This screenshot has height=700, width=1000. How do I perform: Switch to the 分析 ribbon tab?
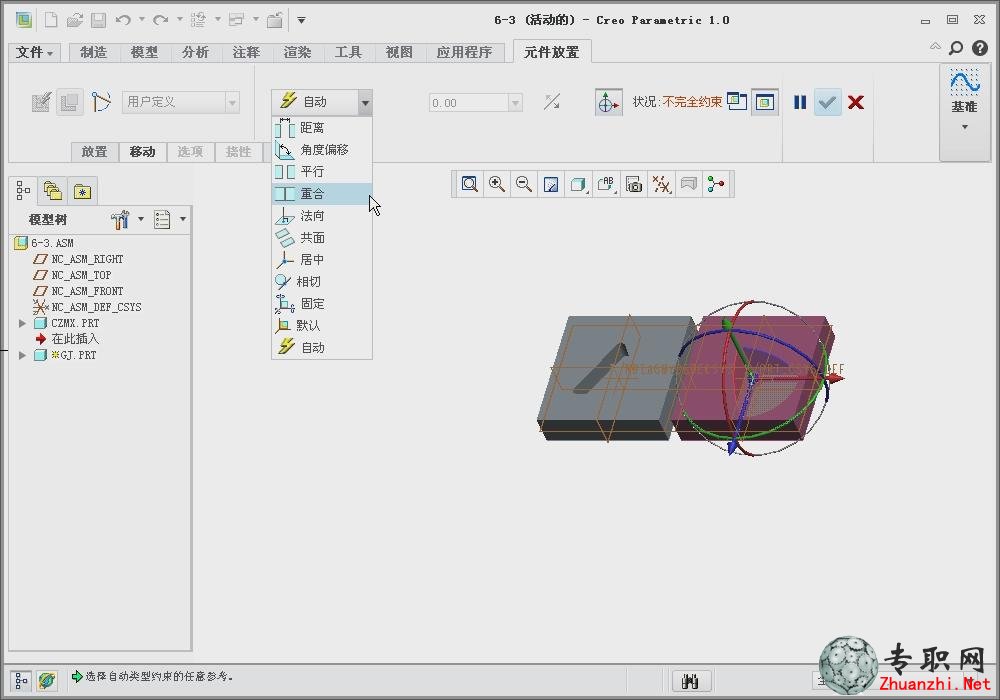(x=195, y=52)
